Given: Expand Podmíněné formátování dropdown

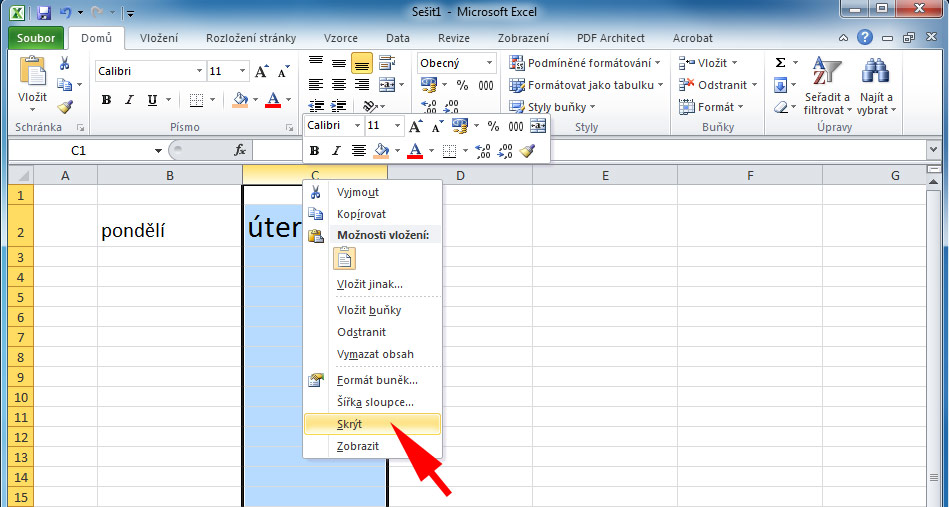Looking at the screenshot, I should [657, 63].
